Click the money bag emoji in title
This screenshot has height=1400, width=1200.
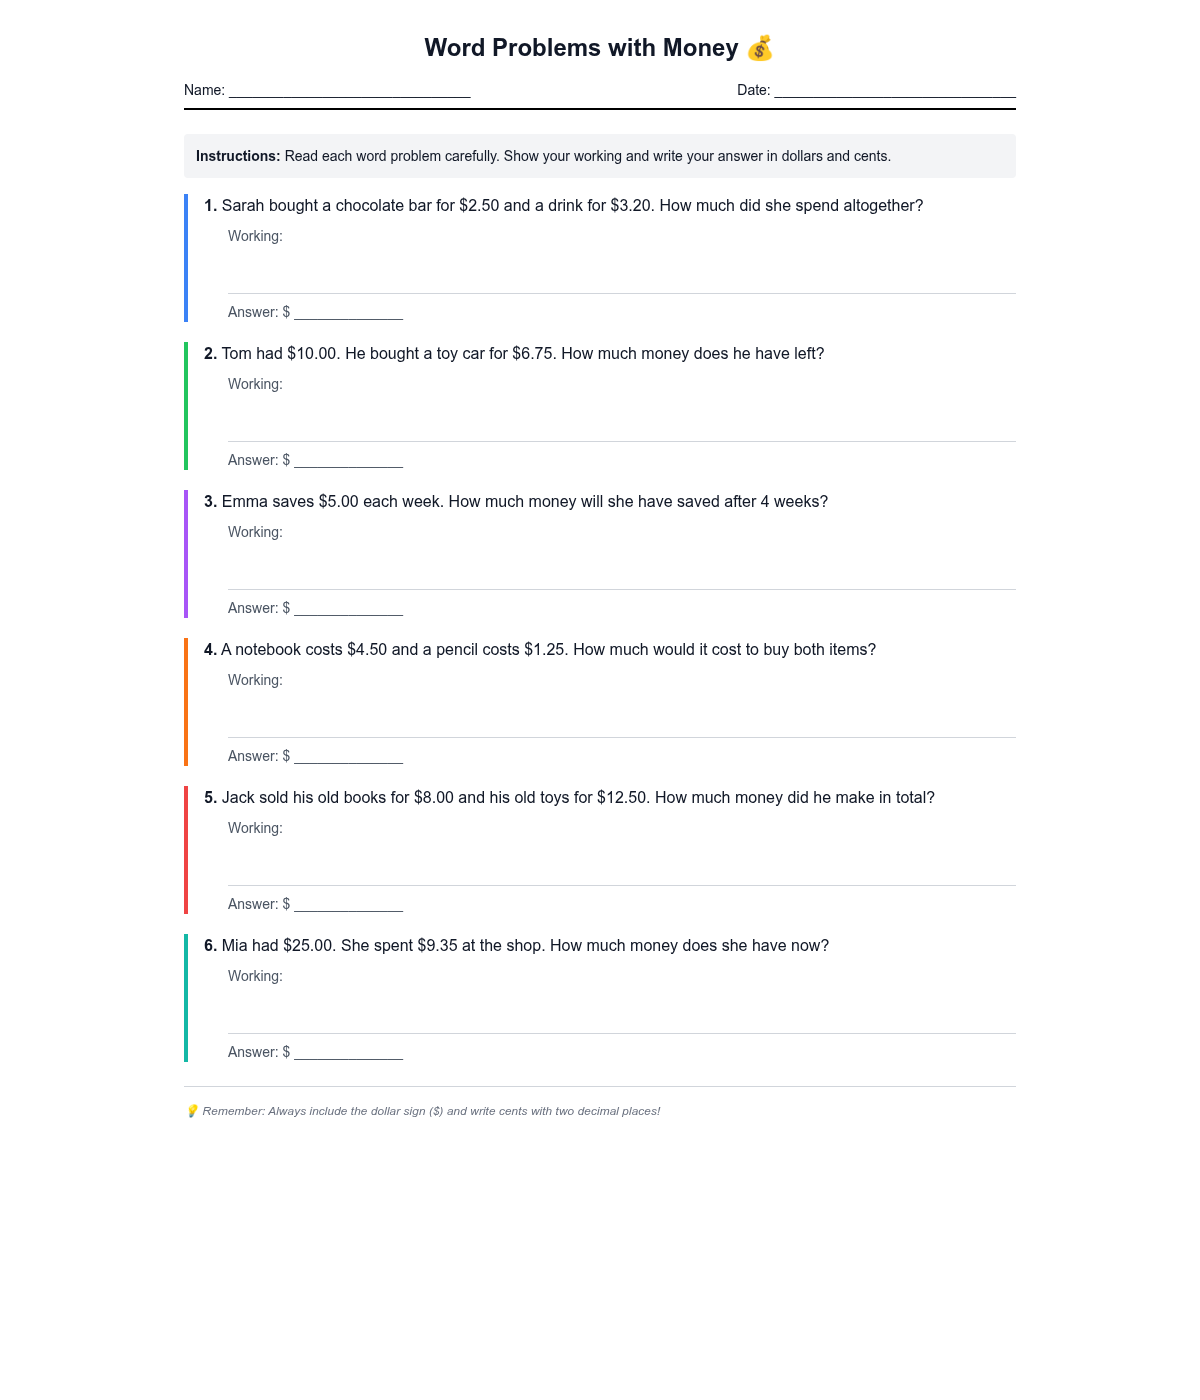(x=760, y=48)
